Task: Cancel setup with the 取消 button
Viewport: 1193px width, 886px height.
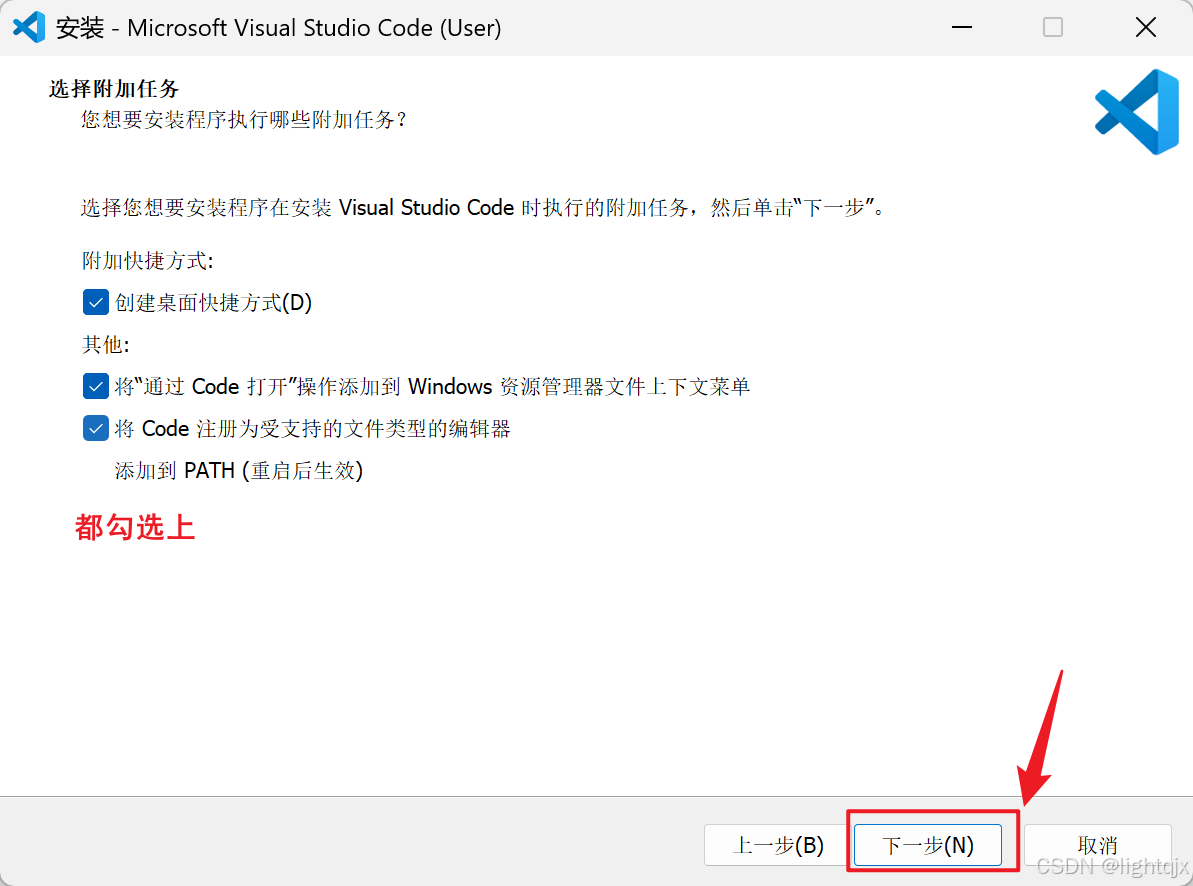Action: click(x=1097, y=845)
